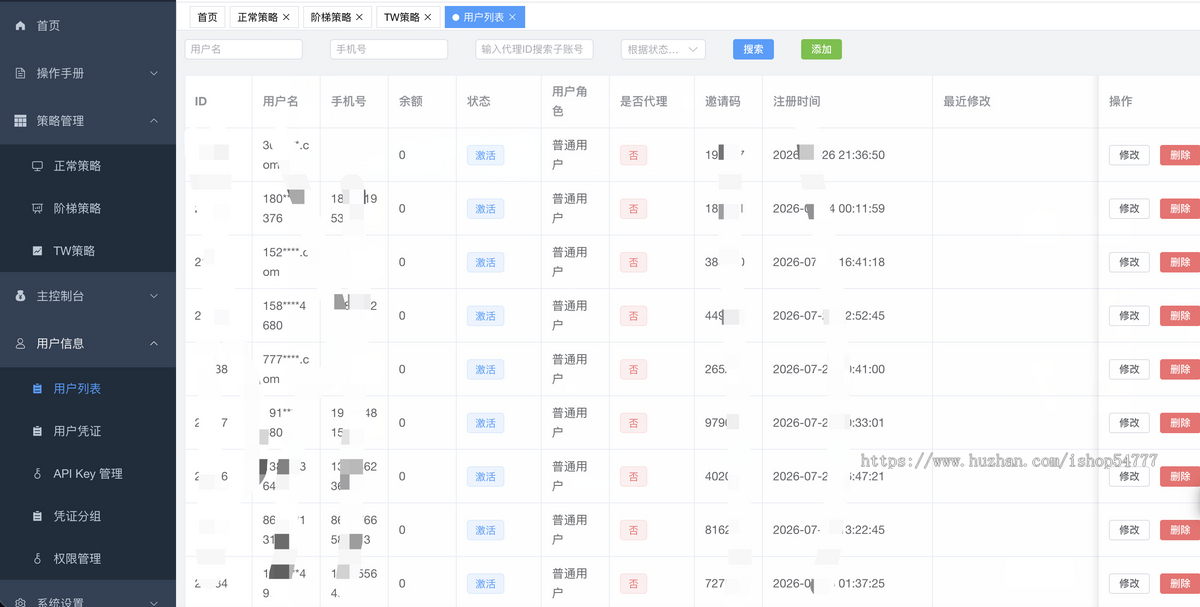Switch to the 阶梯策略 tab

coord(338,17)
